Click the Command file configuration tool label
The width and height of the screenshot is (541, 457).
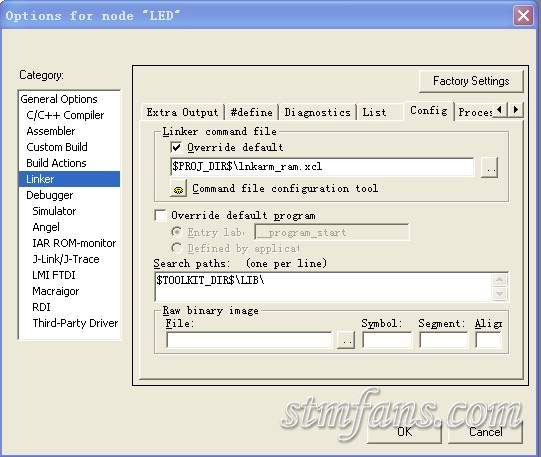pyautogui.click(x=285, y=189)
